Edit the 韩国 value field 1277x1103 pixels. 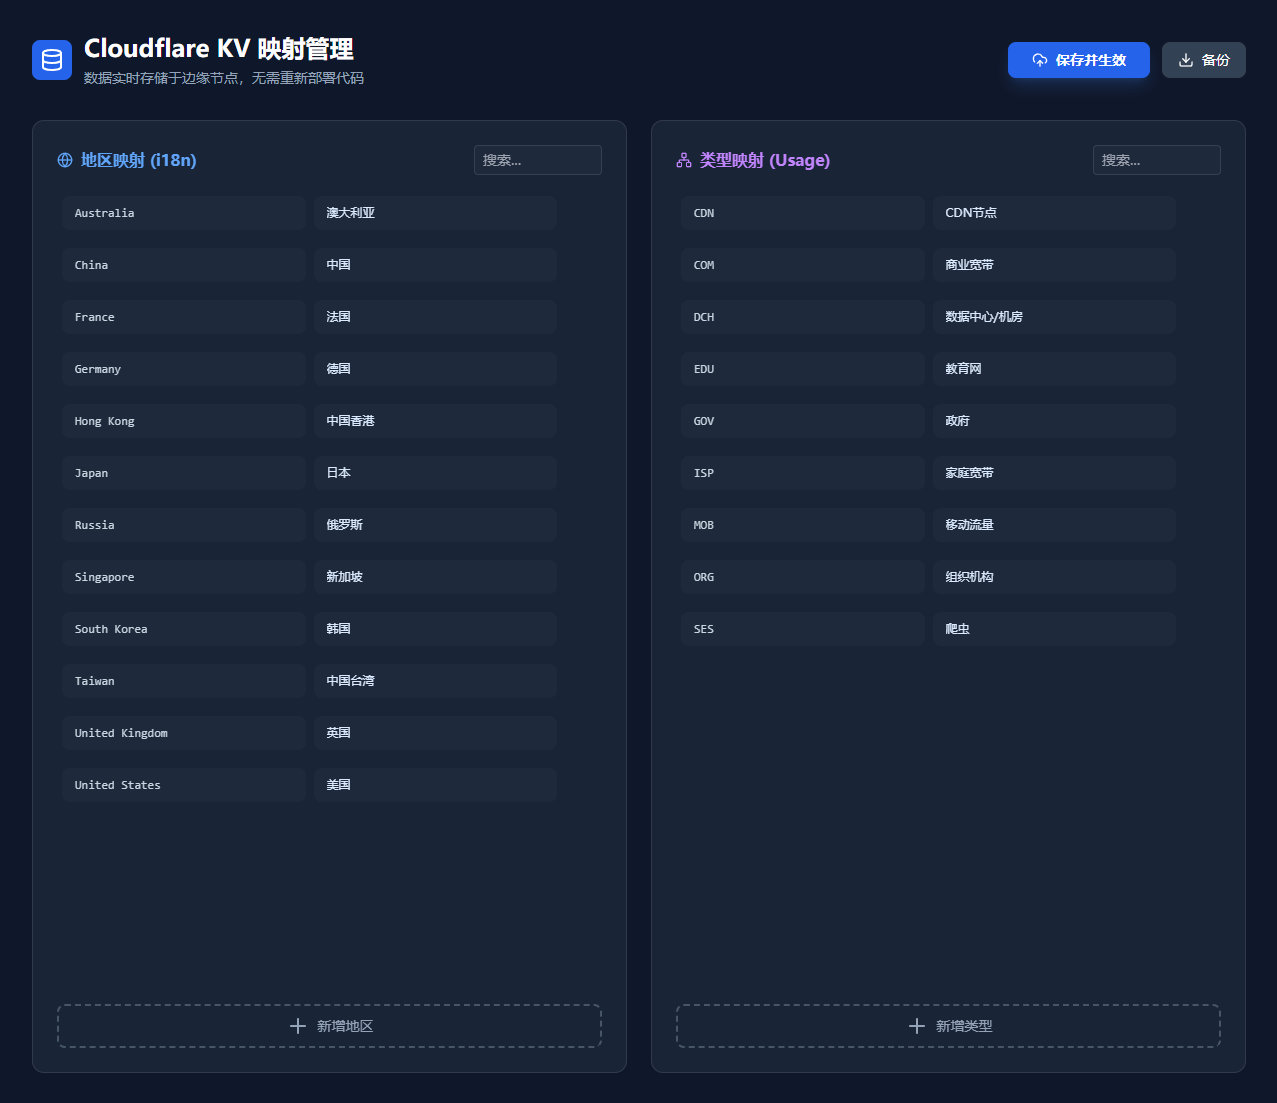(435, 629)
